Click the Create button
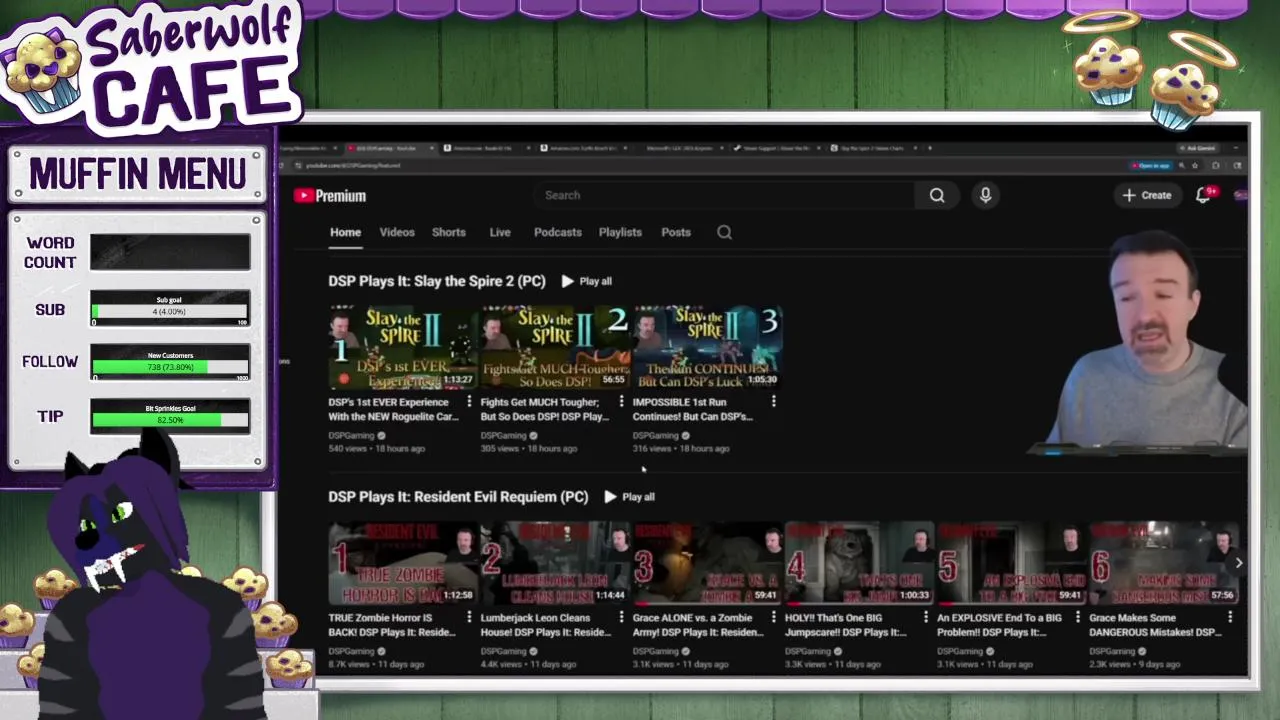The width and height of the screenshot is (1280, 720). [x=1146, y=196]
